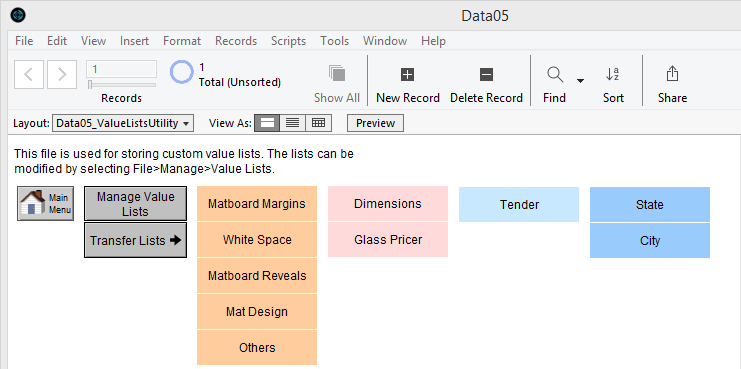This screenshot has width=741, height=369.
Task: Click the Total (Unsorted) text
Action: pos(240,82)
